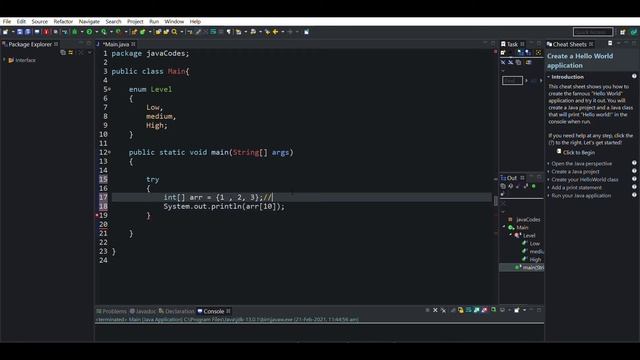This screenshot has height=360, width=640.
Task: Select the Level enum in Outline
Action: point(525,236)
